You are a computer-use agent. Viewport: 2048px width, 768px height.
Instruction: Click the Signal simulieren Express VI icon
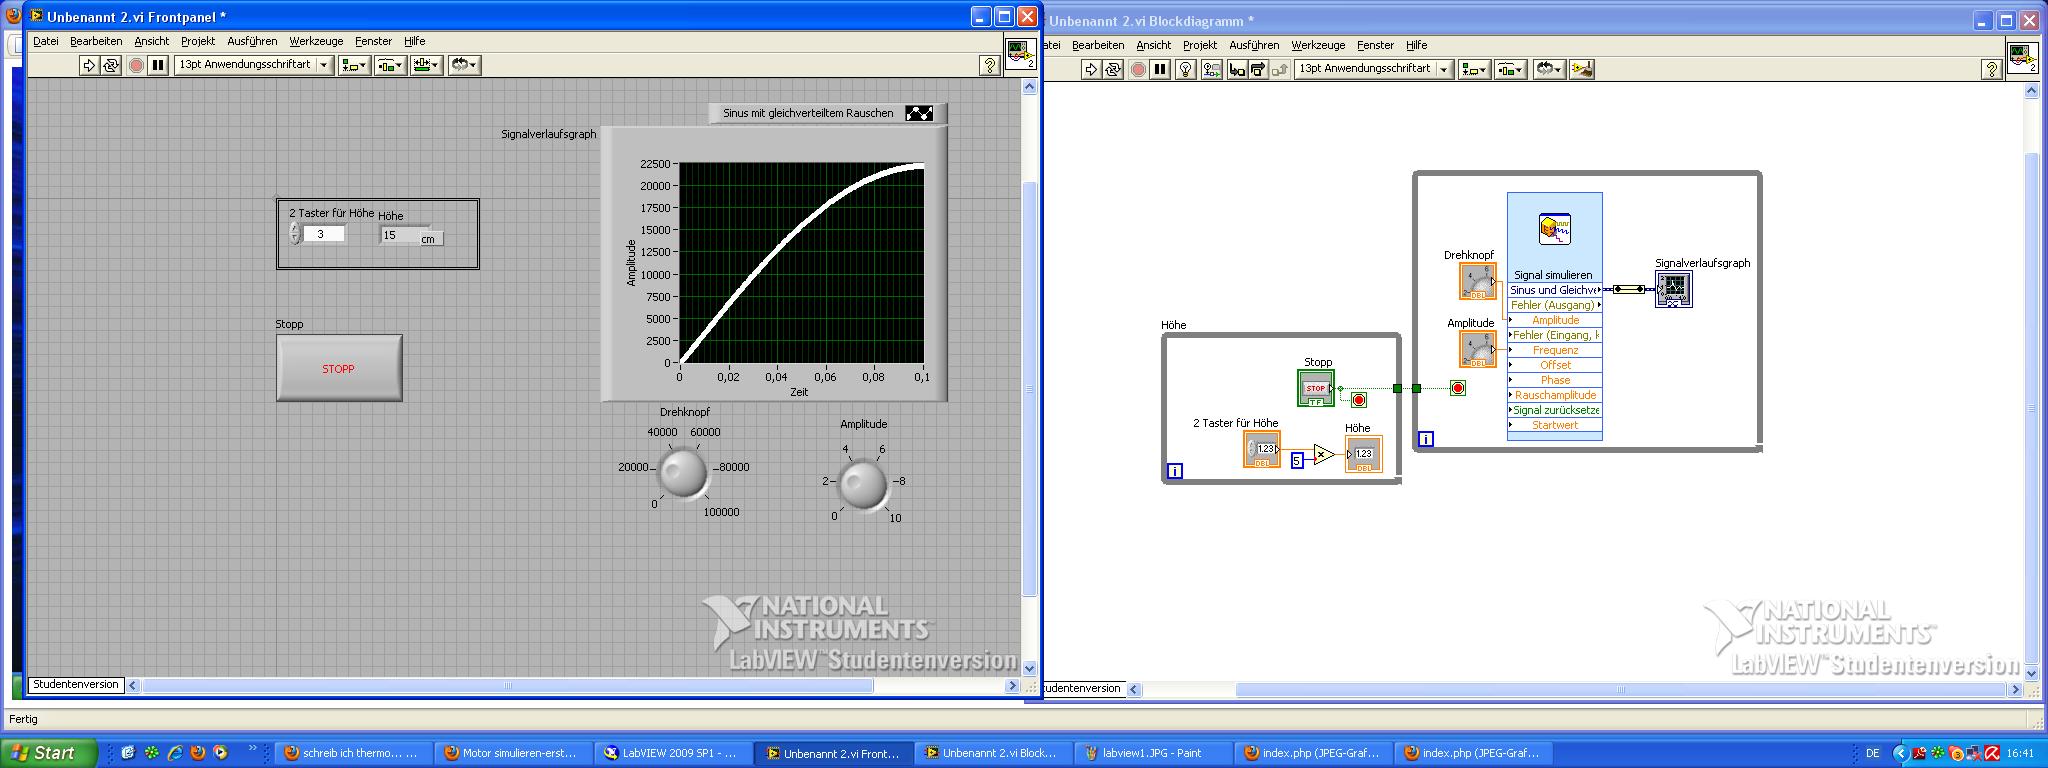point(1555,229)
